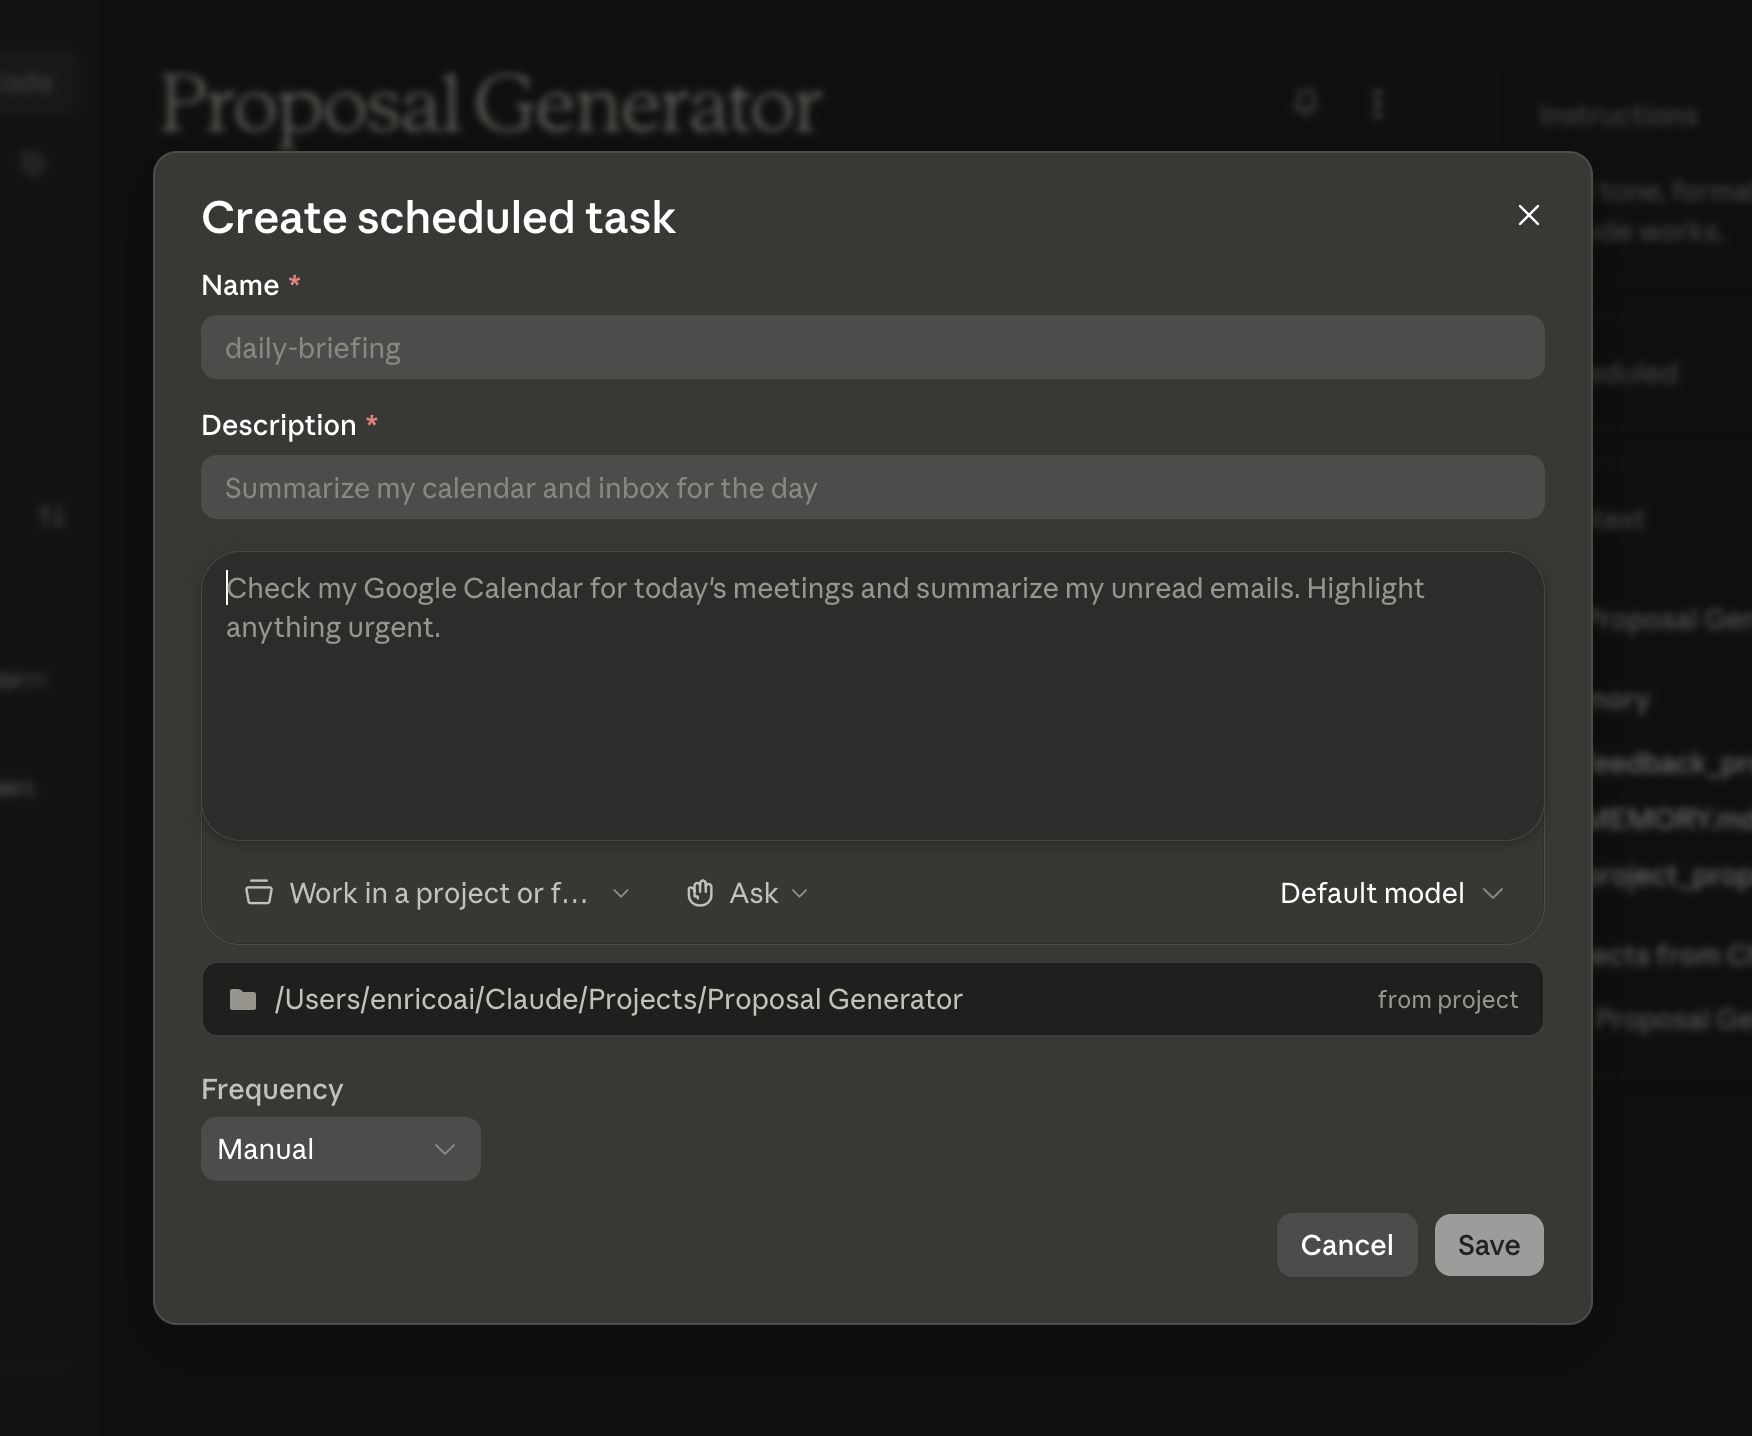This screenshot has height=1436, width=1752.
Task: Open the Work in a project dropdown
Action: coord(438,893)
